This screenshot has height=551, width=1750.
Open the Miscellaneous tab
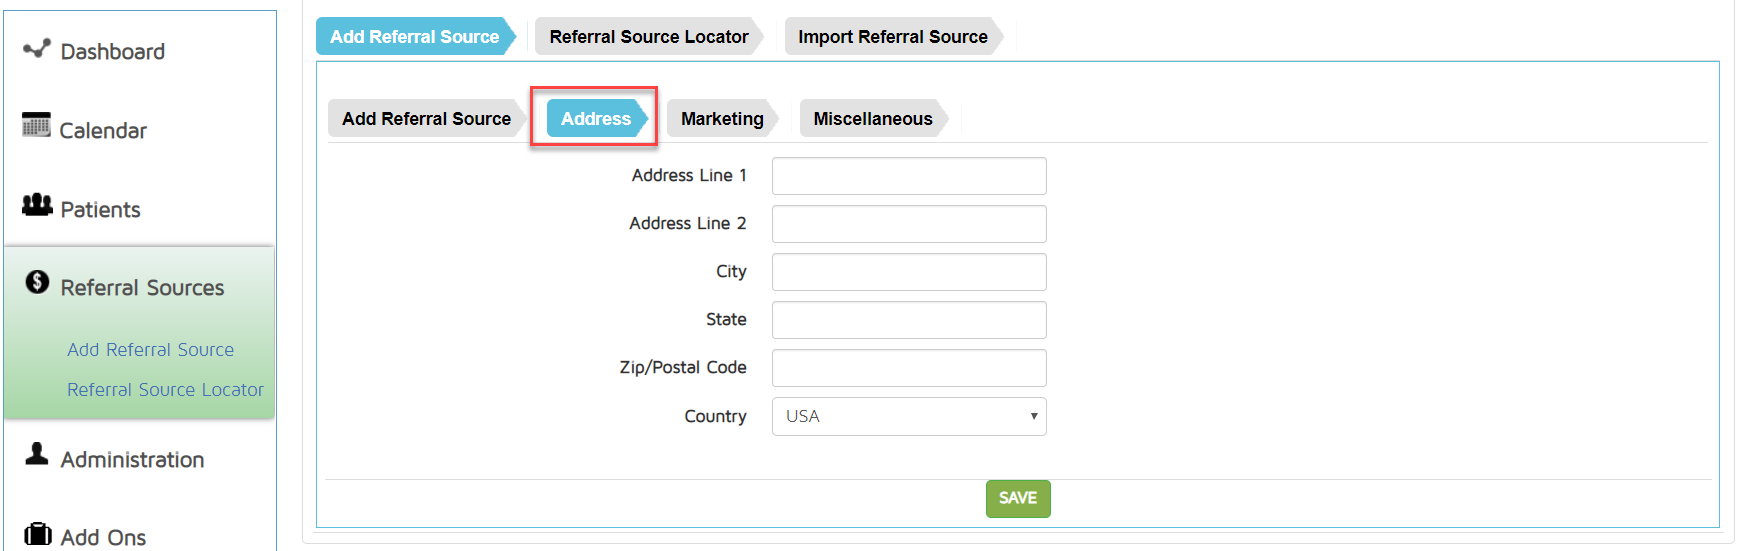click(x=872, y=119)
